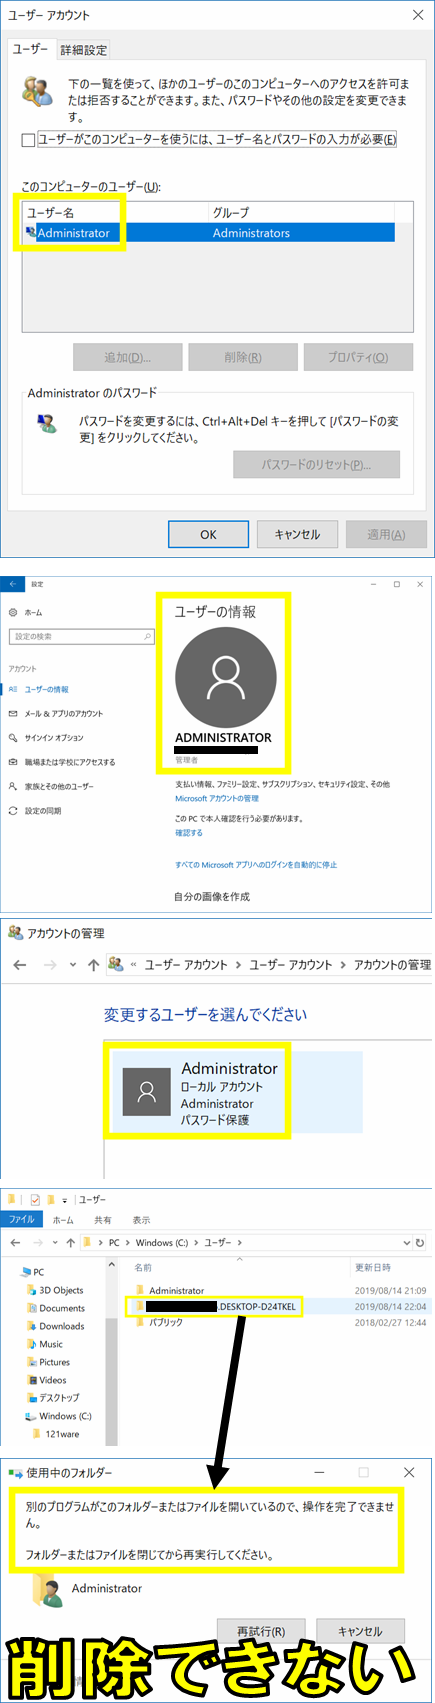The width and height of the screenshot is (435, 1703).
Task: Open ユーザーの情報 in the Settings sidebar
Action: coord(46,689)
